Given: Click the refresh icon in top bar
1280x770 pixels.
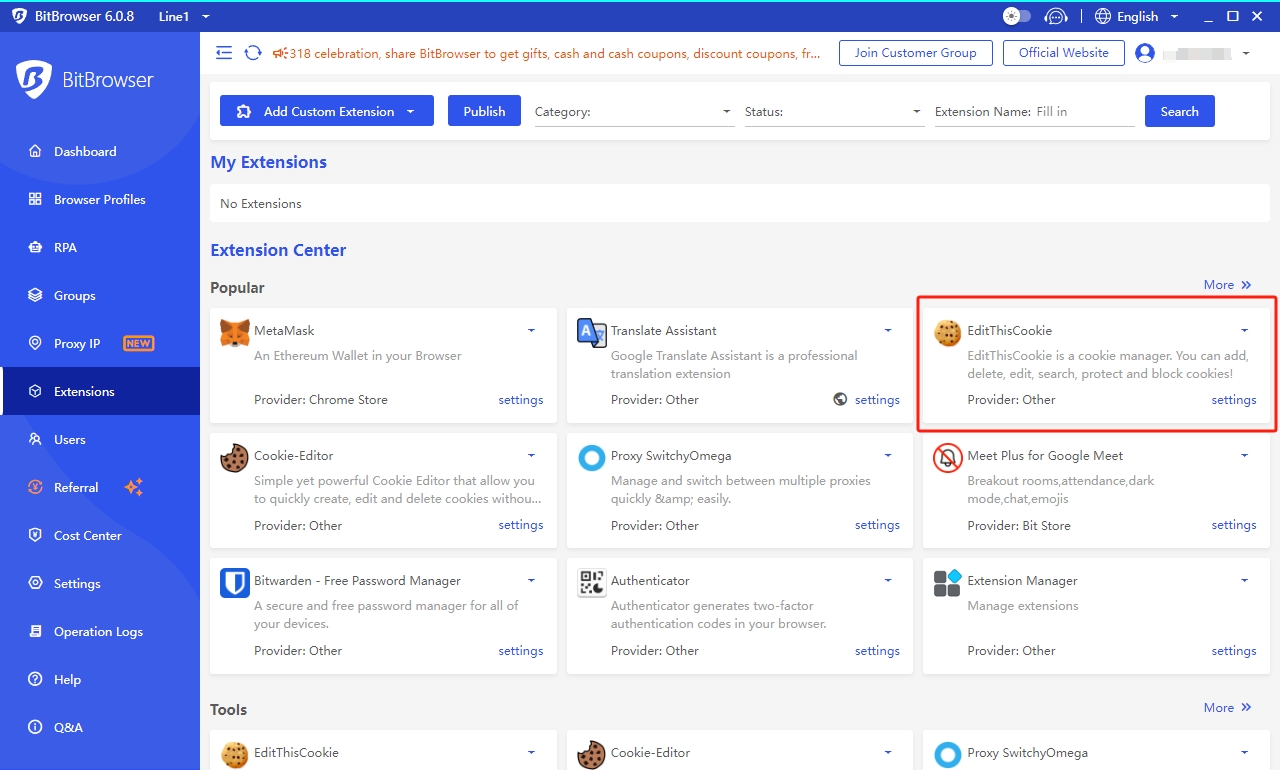Looking at the screenshot, I should pyautogui.click(x=253, y=53).
